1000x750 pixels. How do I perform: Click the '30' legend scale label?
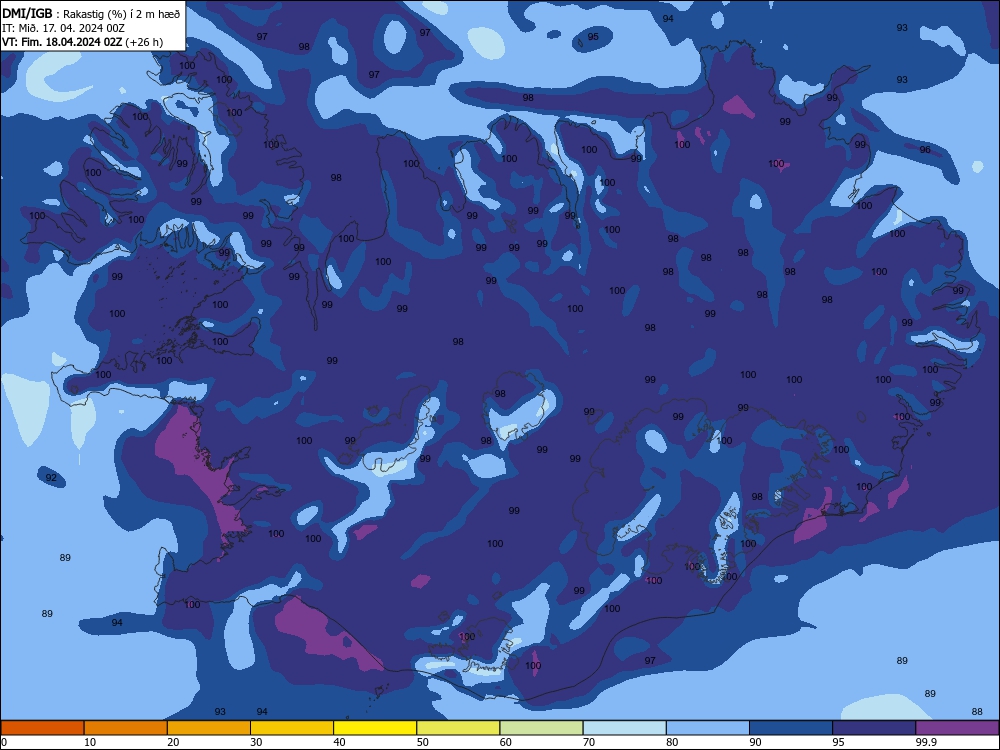tap(256, 742)
